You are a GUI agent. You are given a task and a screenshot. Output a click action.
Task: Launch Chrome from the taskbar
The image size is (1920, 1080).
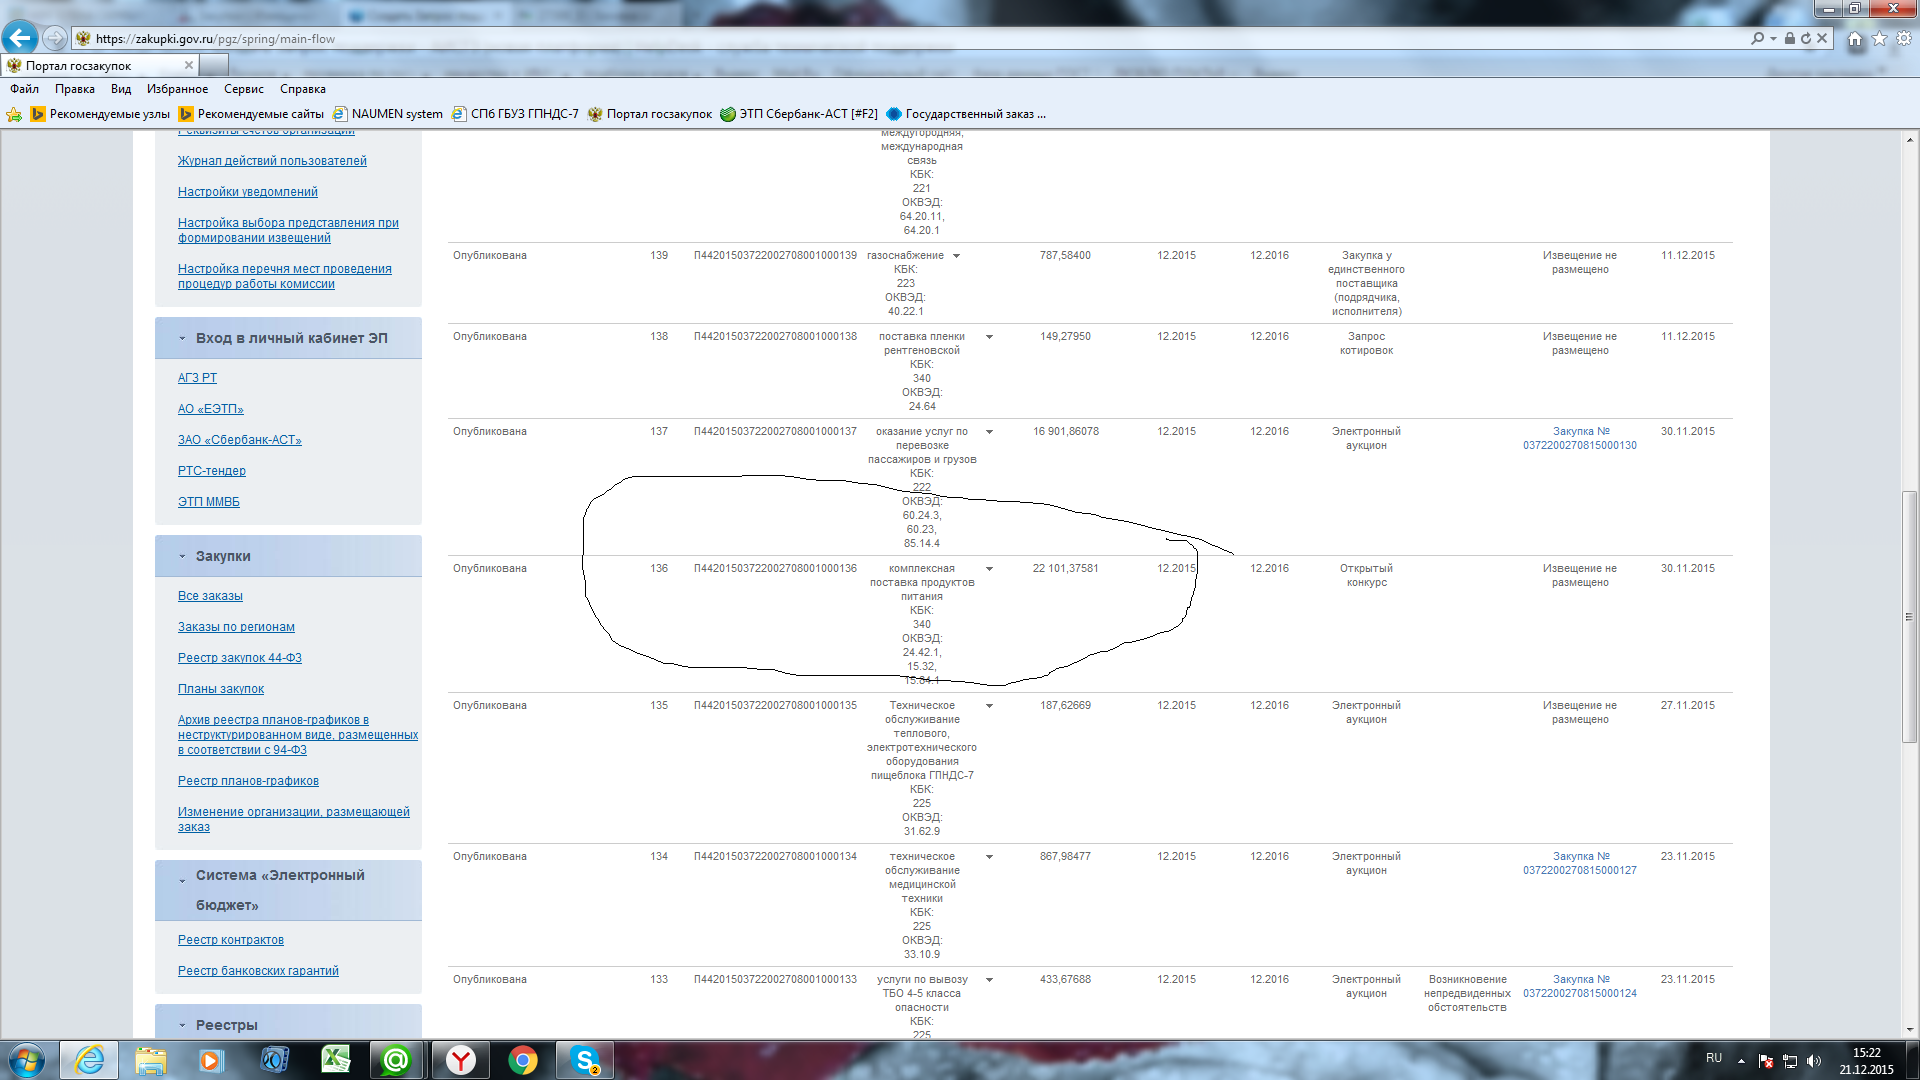pyautogui.click(x=522, y=1059)
